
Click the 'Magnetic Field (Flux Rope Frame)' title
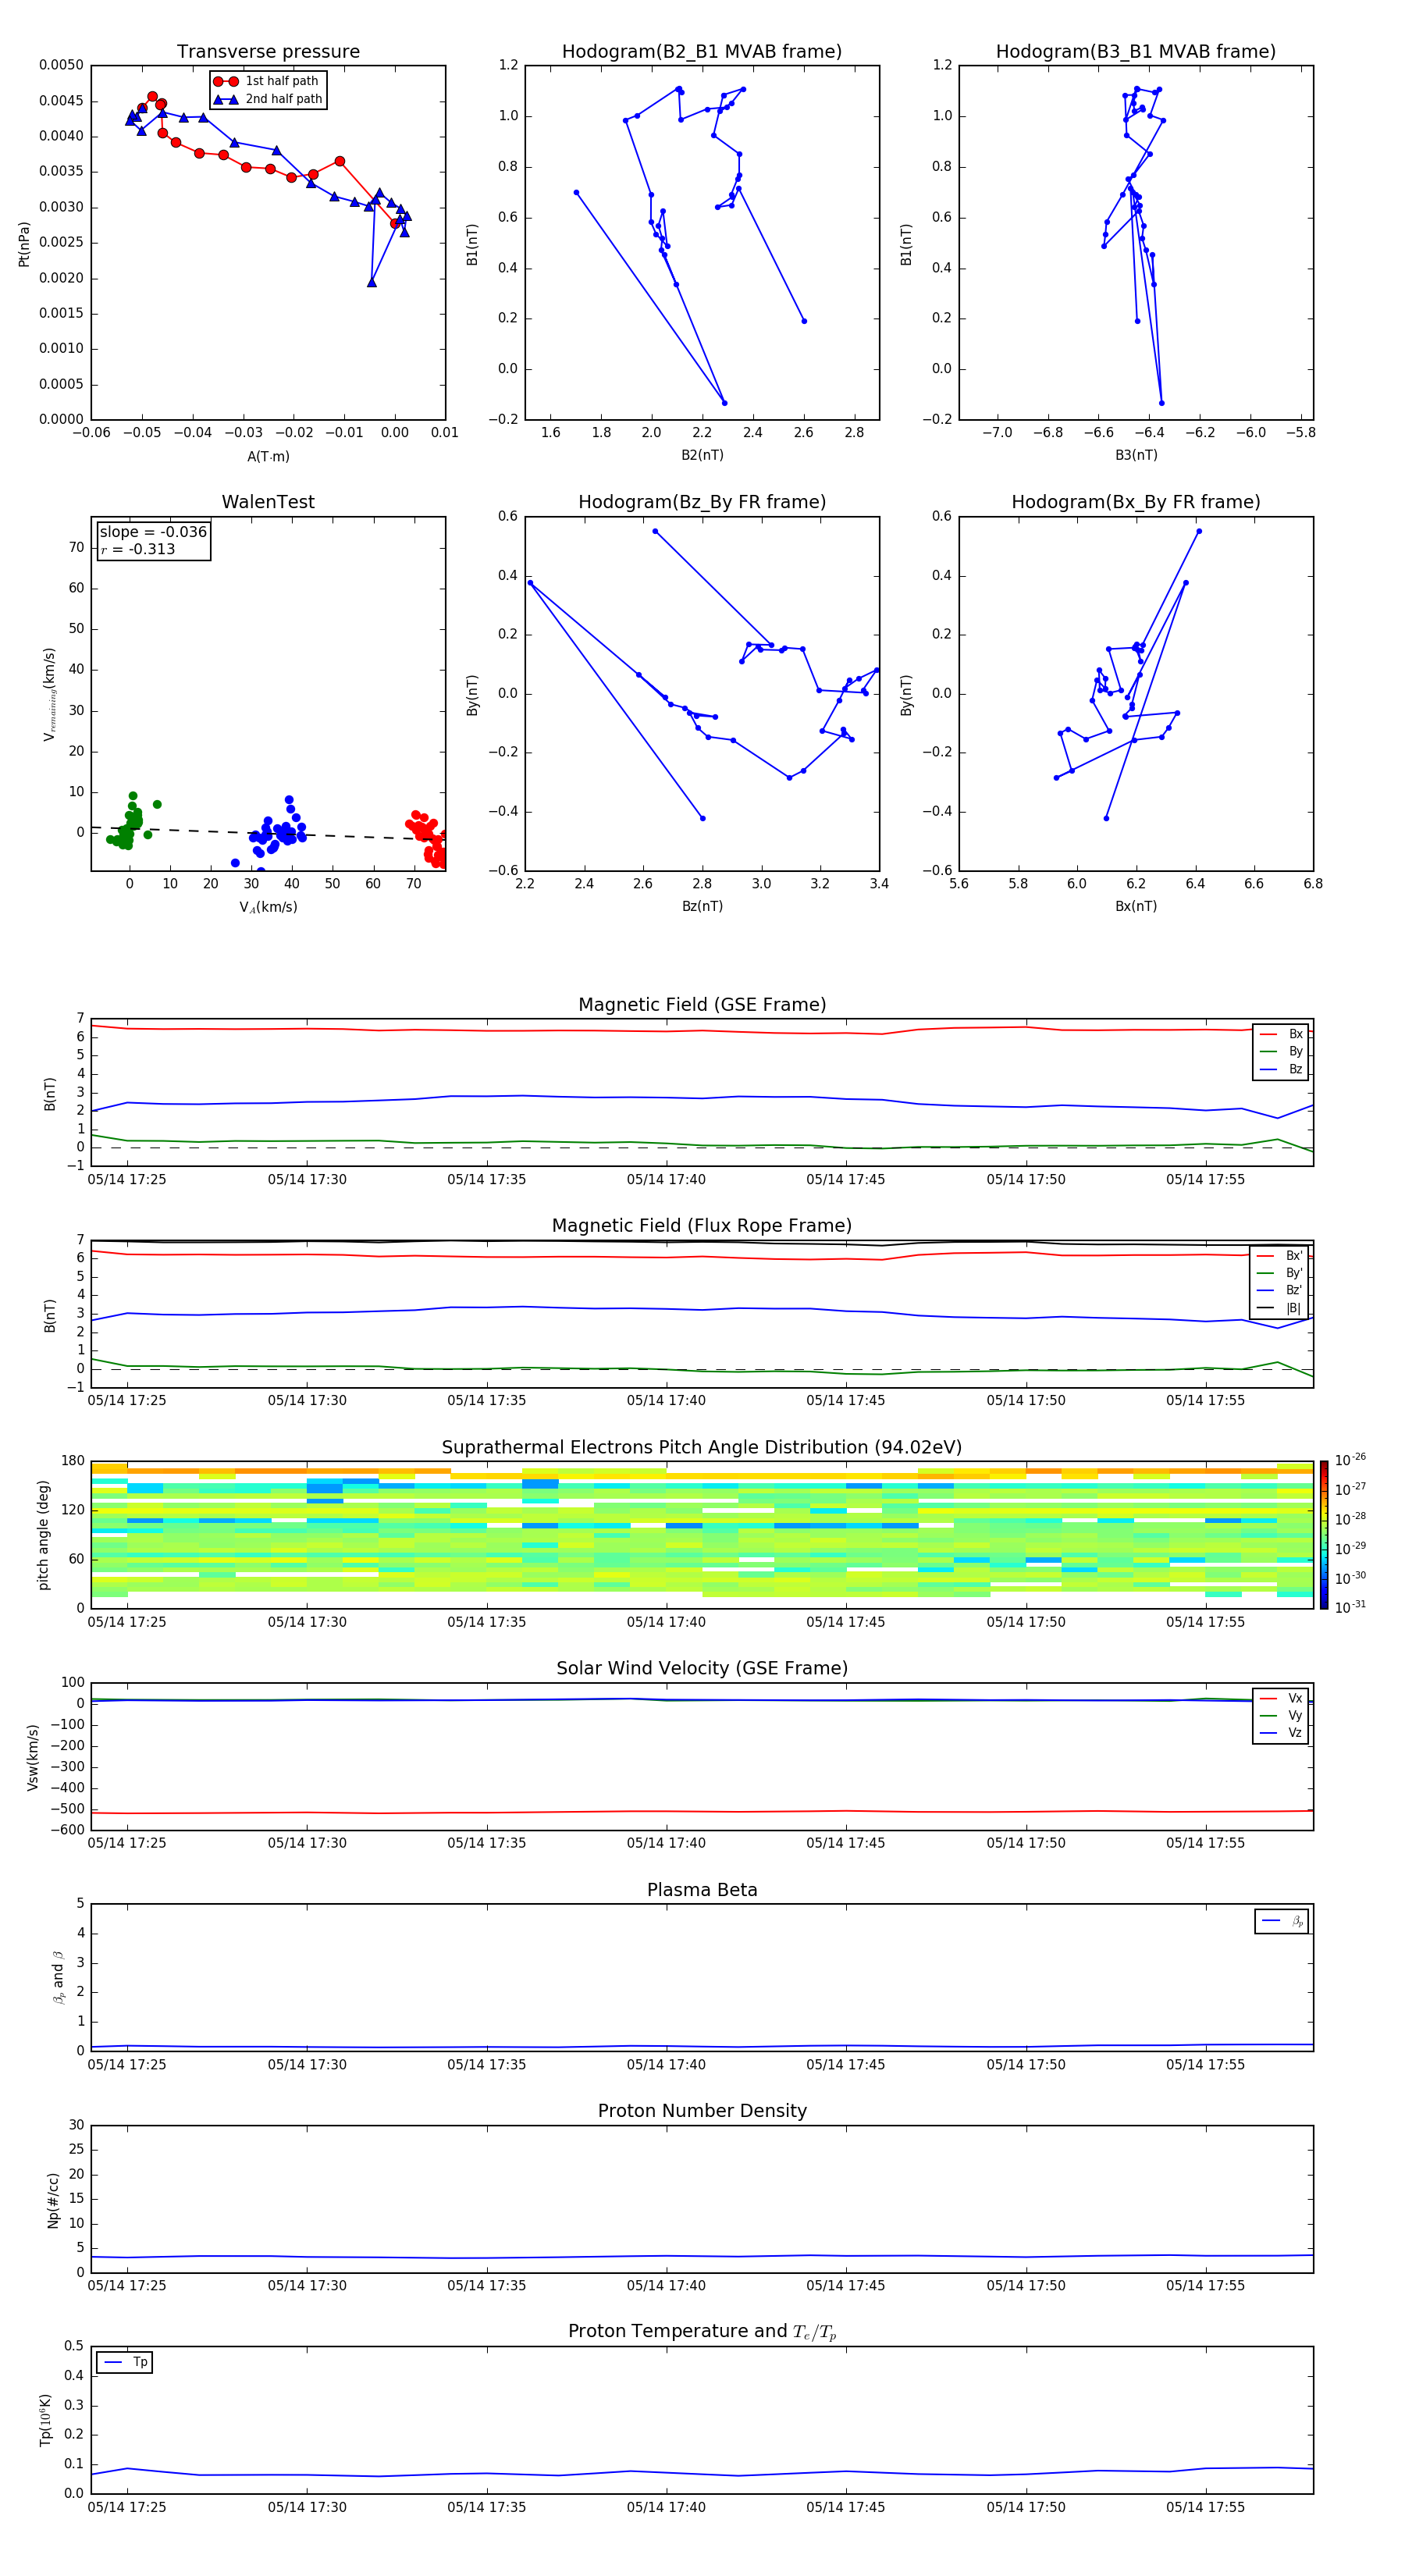pos(702,1226)
